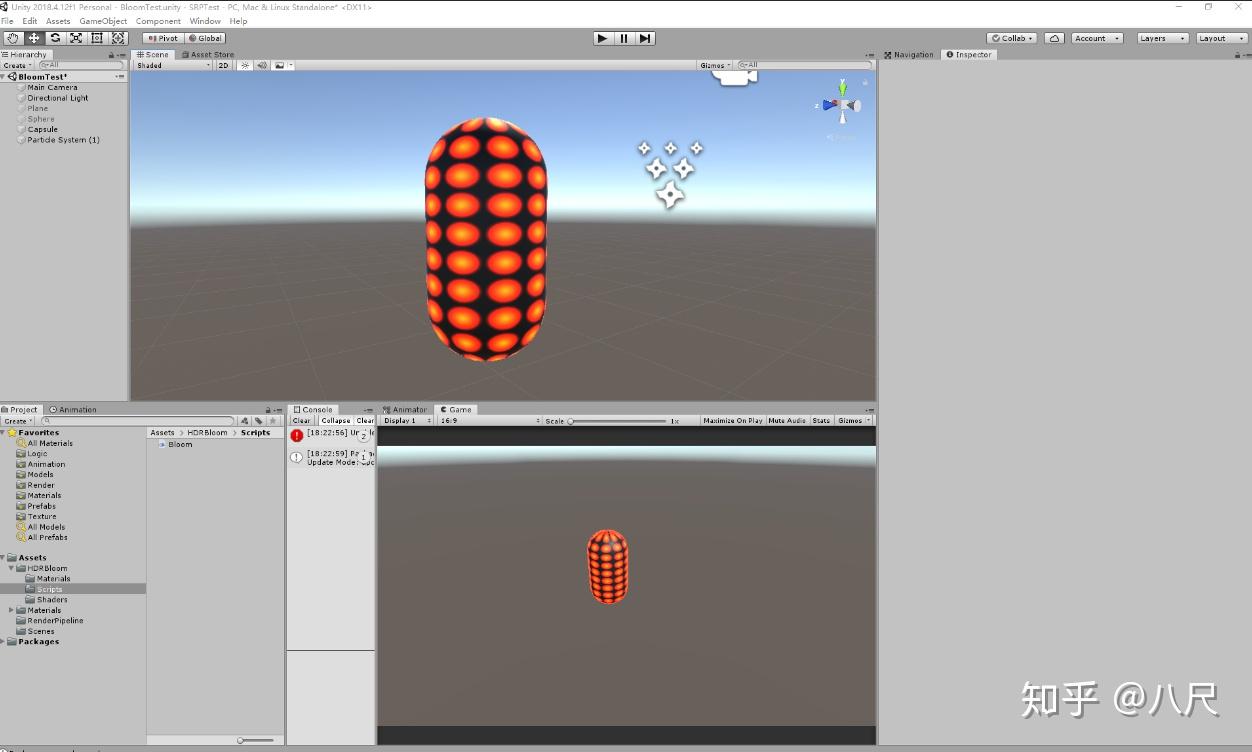Select the Hand tool
The height and width of the screenshot is (752, 1252).
12,37
